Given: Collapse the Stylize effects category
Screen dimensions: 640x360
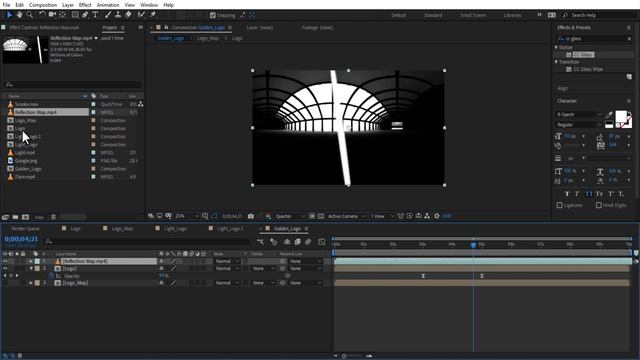Looking at the screenshot, I should (556, 47).
